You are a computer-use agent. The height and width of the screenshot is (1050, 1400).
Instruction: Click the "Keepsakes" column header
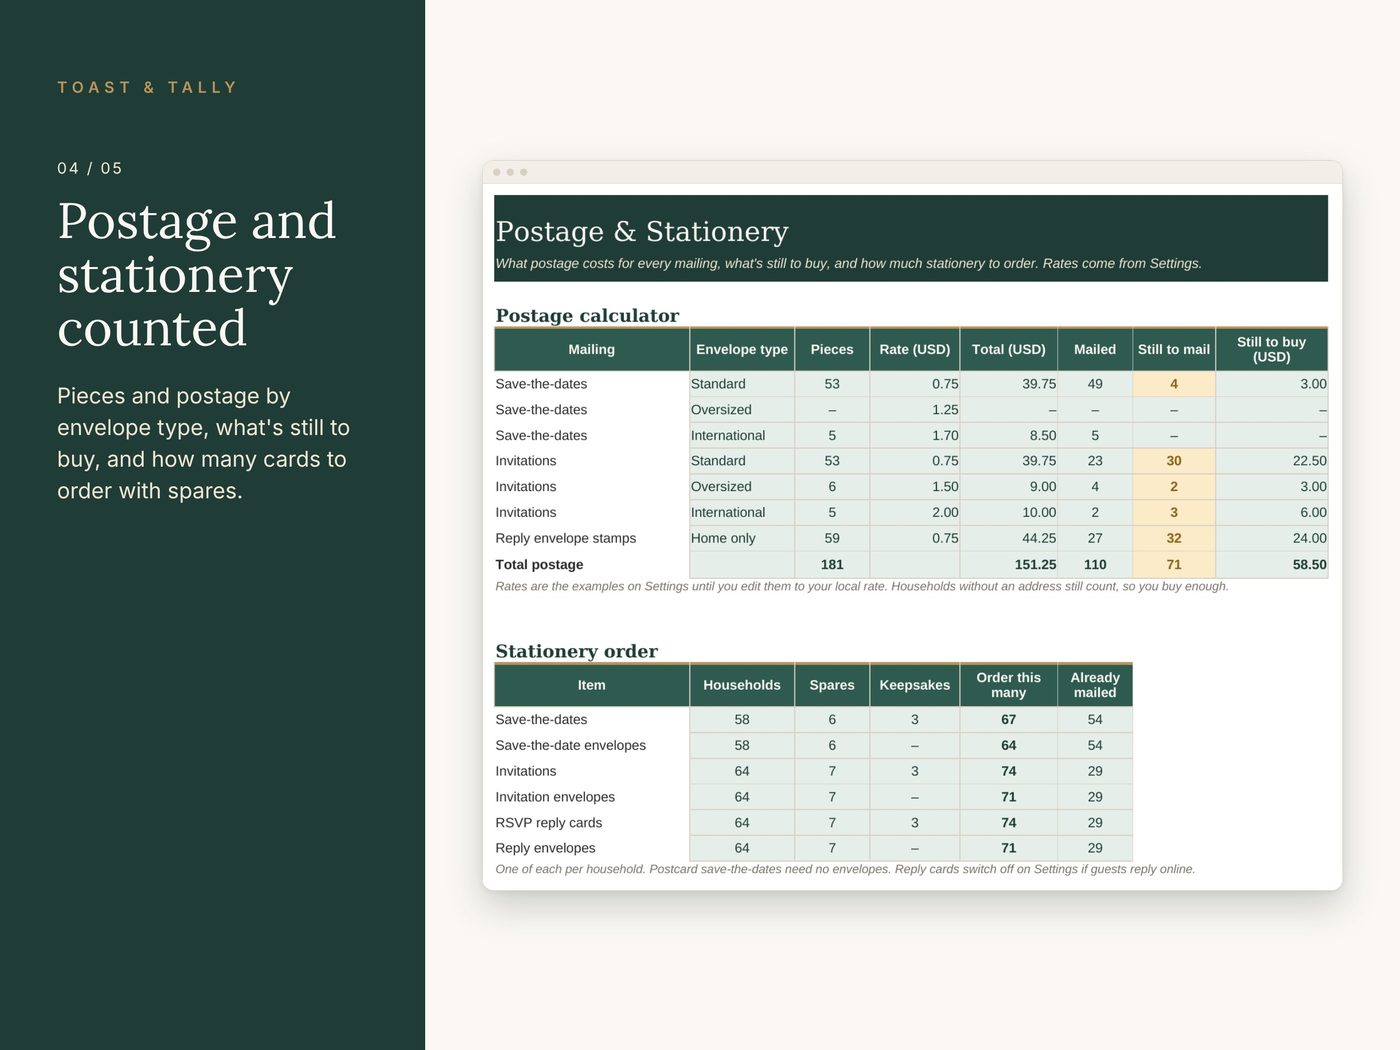[915, 685]
